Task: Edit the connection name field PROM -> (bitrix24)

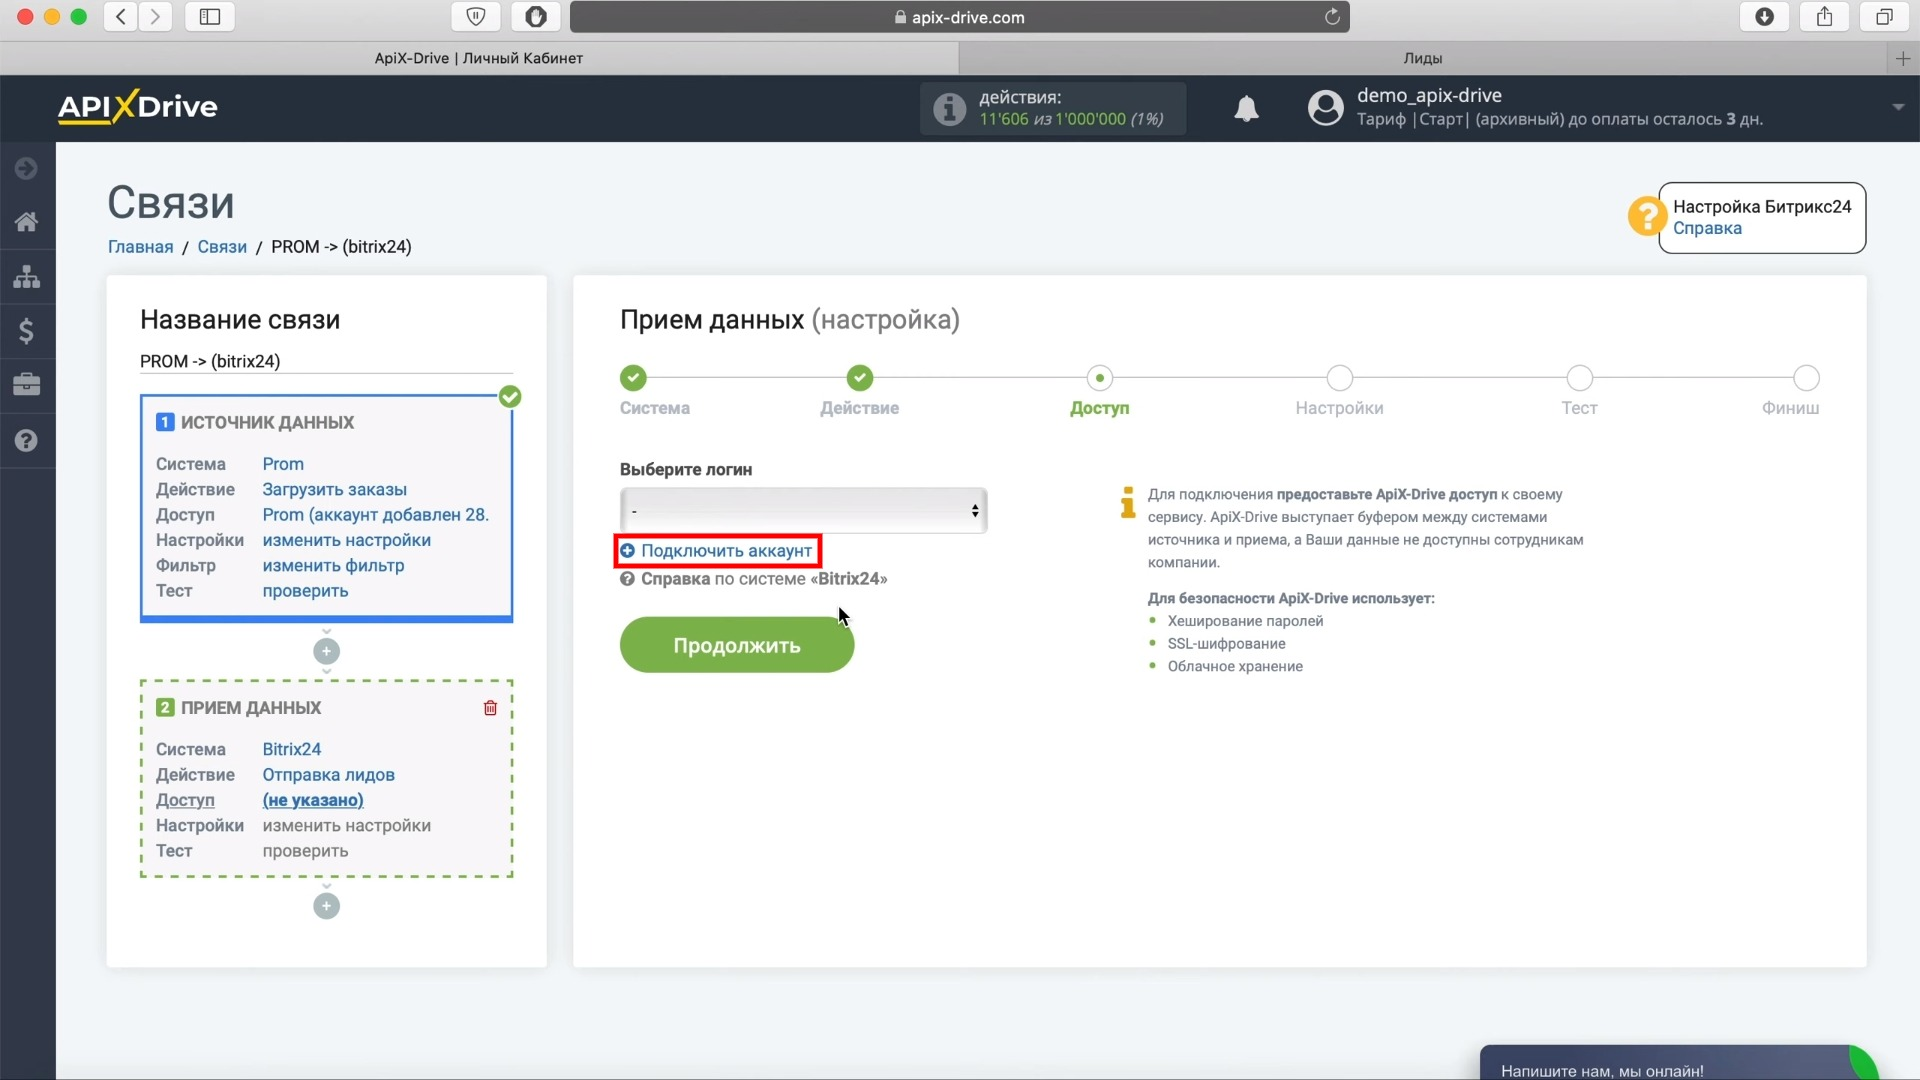Action: click(x=326, y=361)
